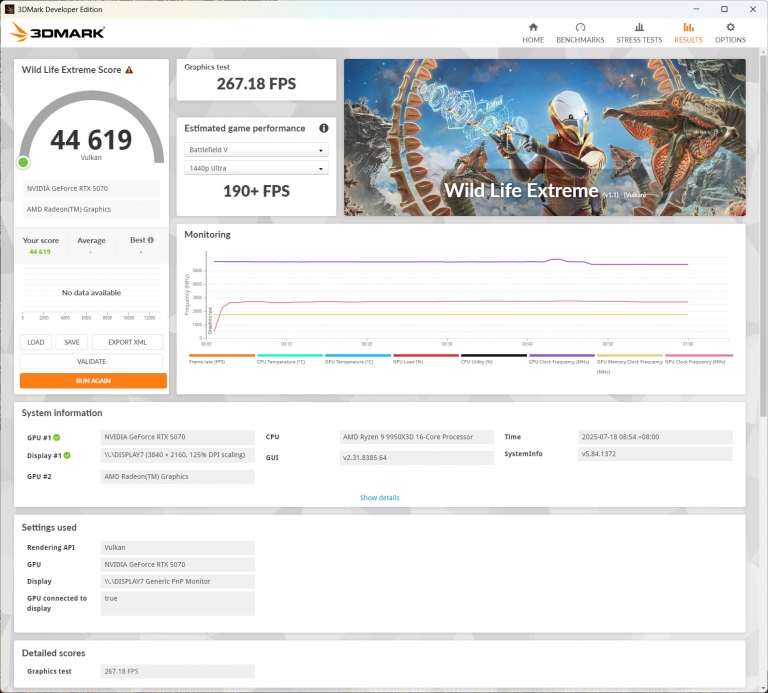Image resolution: width=768 pixels, height=693 pixels.
Task: Click the No data available chart text
Action: click(x=91, y=293)
